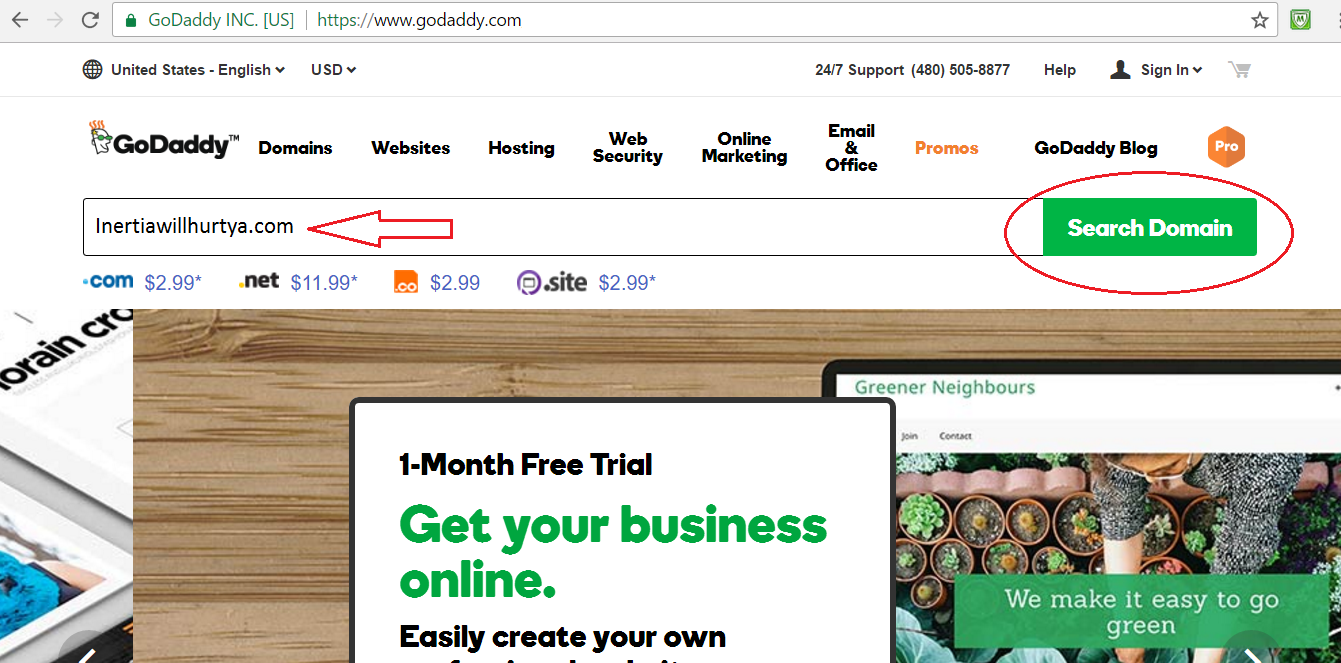Click the domain search input field

(x=563, y=227)
